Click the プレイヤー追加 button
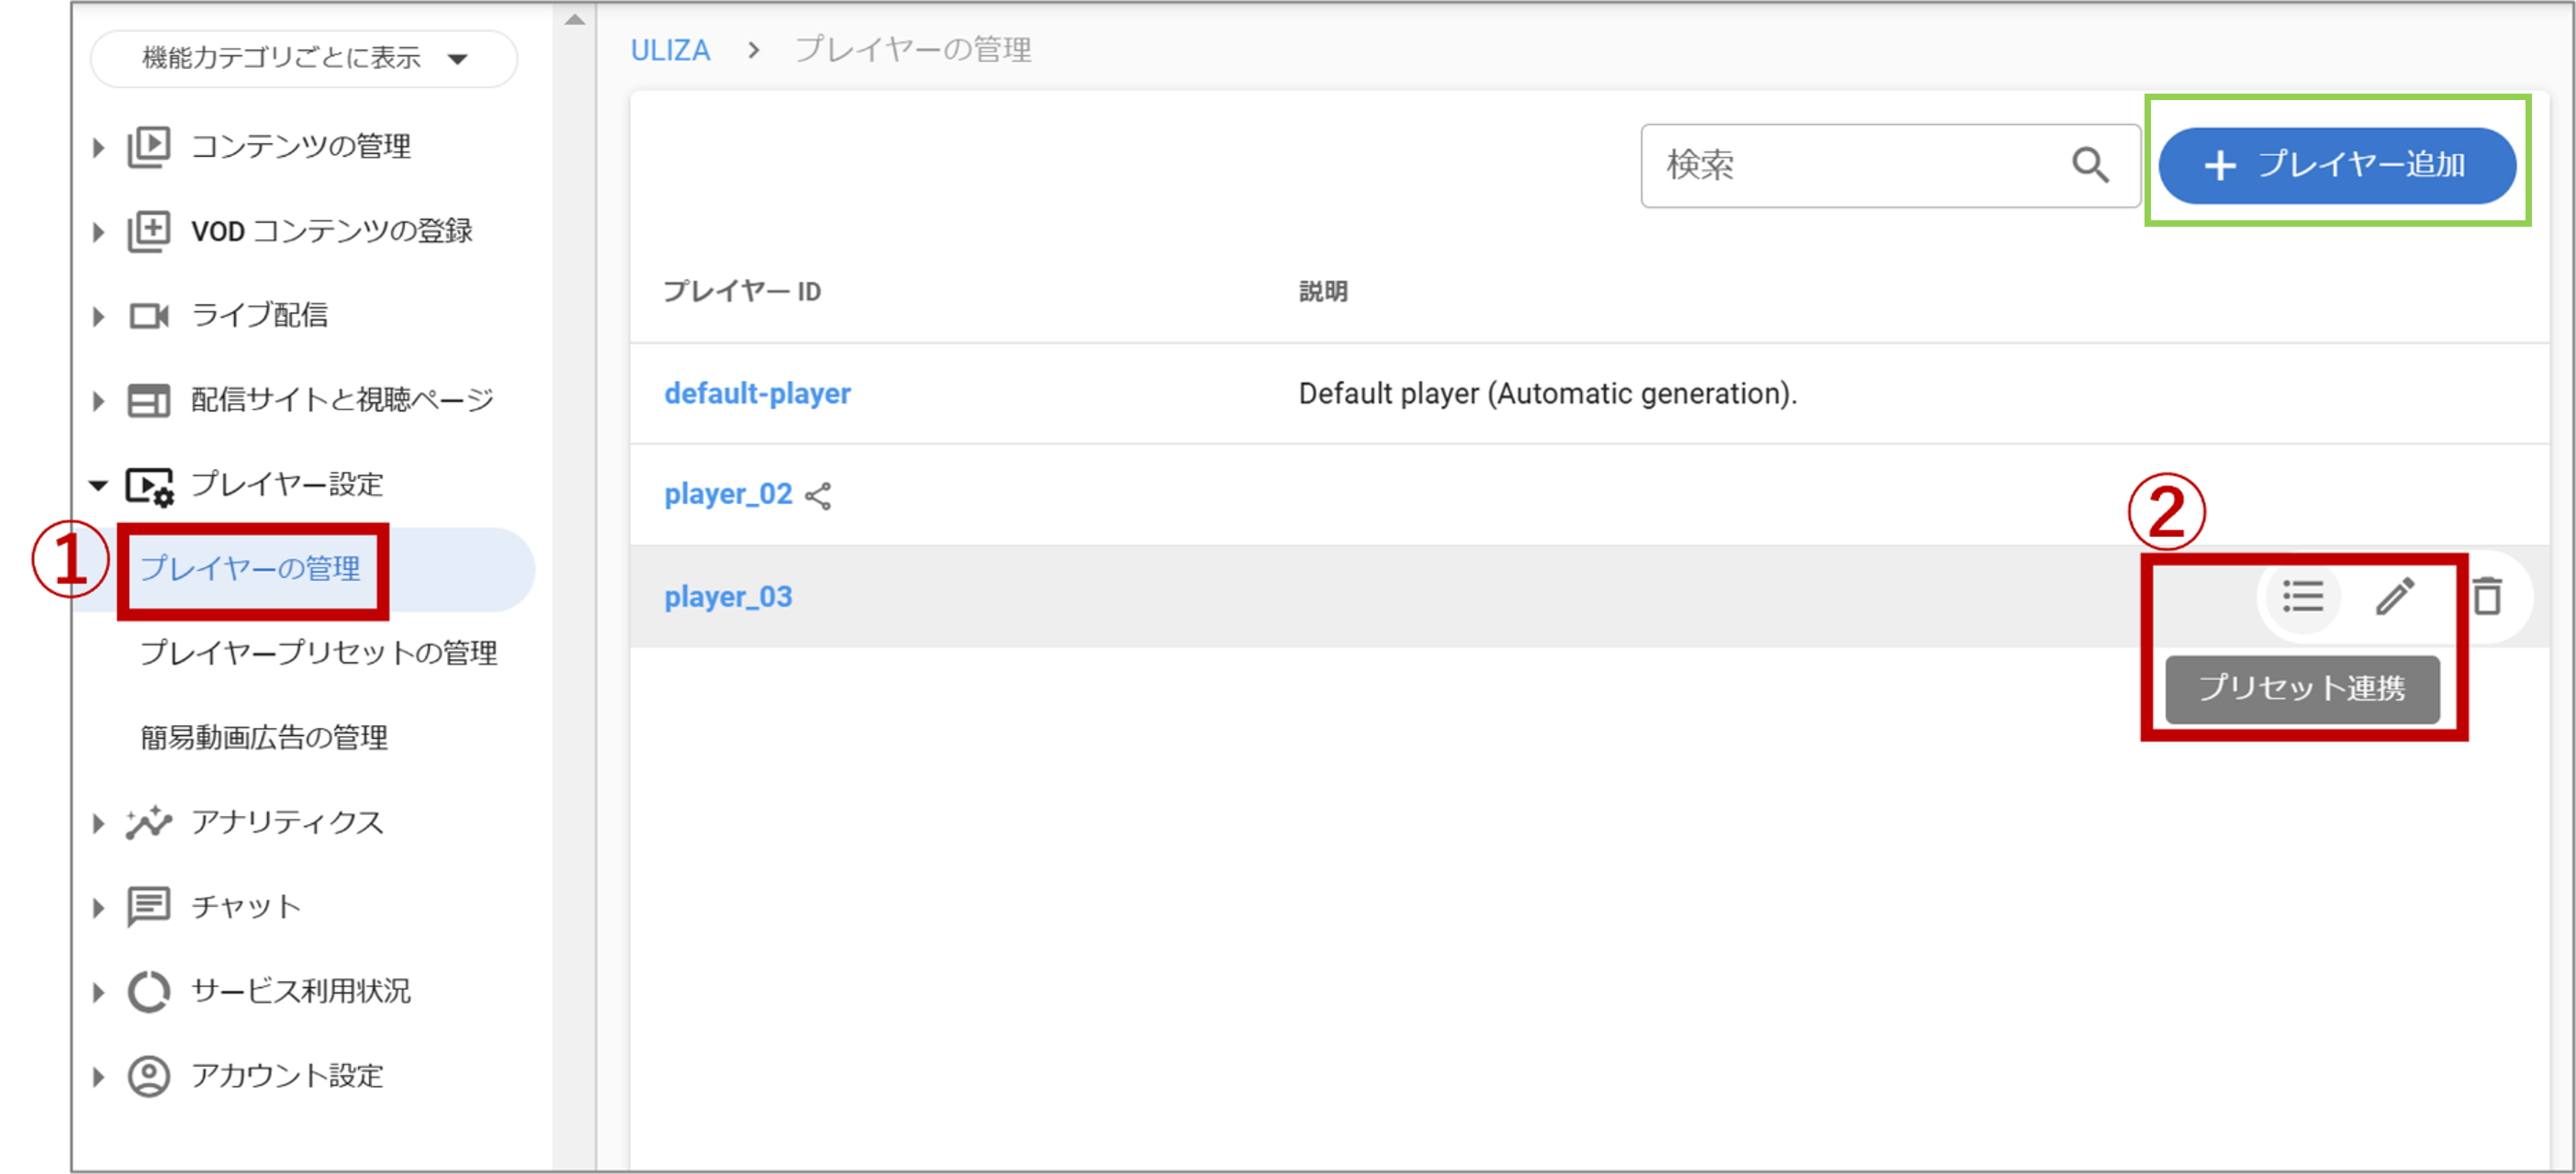Screen dimensions: 2576x1174 tap(2337, 166)
